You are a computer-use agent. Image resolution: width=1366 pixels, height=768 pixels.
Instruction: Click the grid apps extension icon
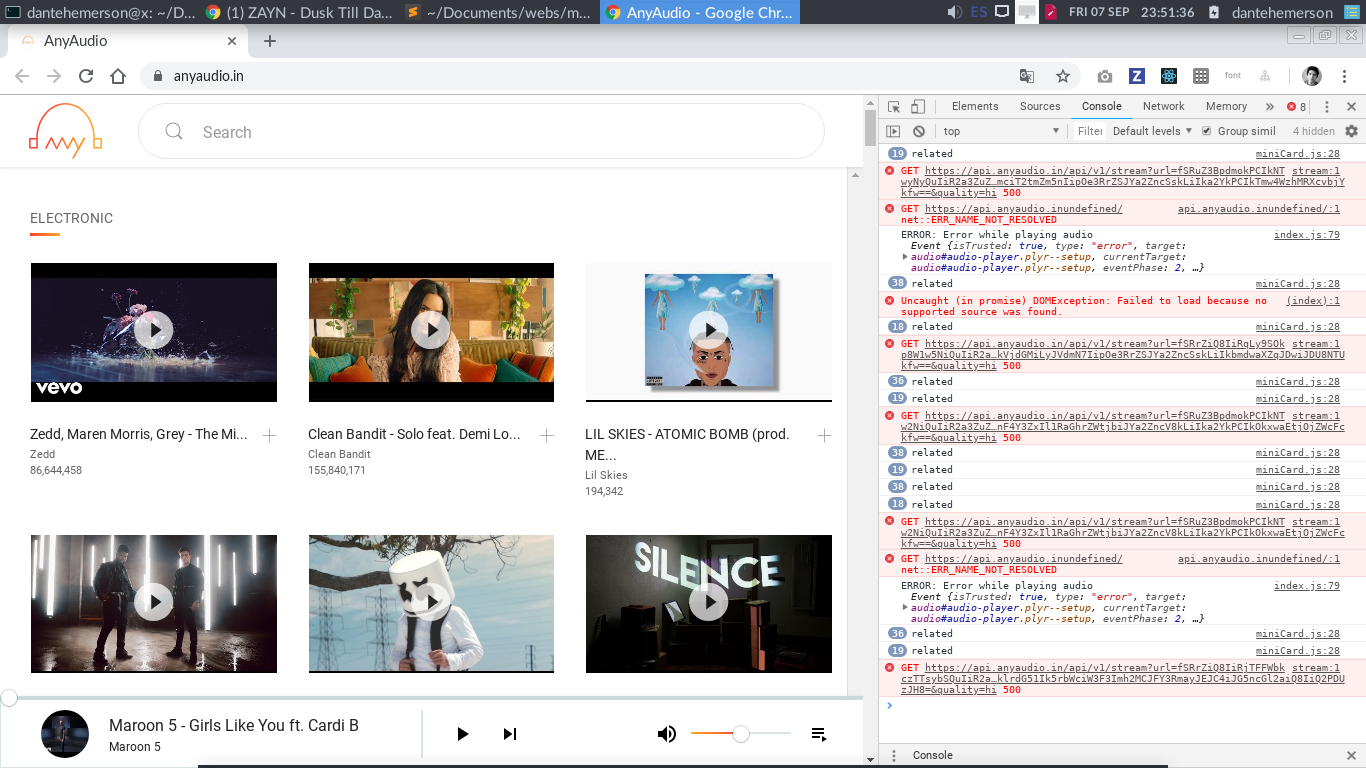(x=1201, y=76)
